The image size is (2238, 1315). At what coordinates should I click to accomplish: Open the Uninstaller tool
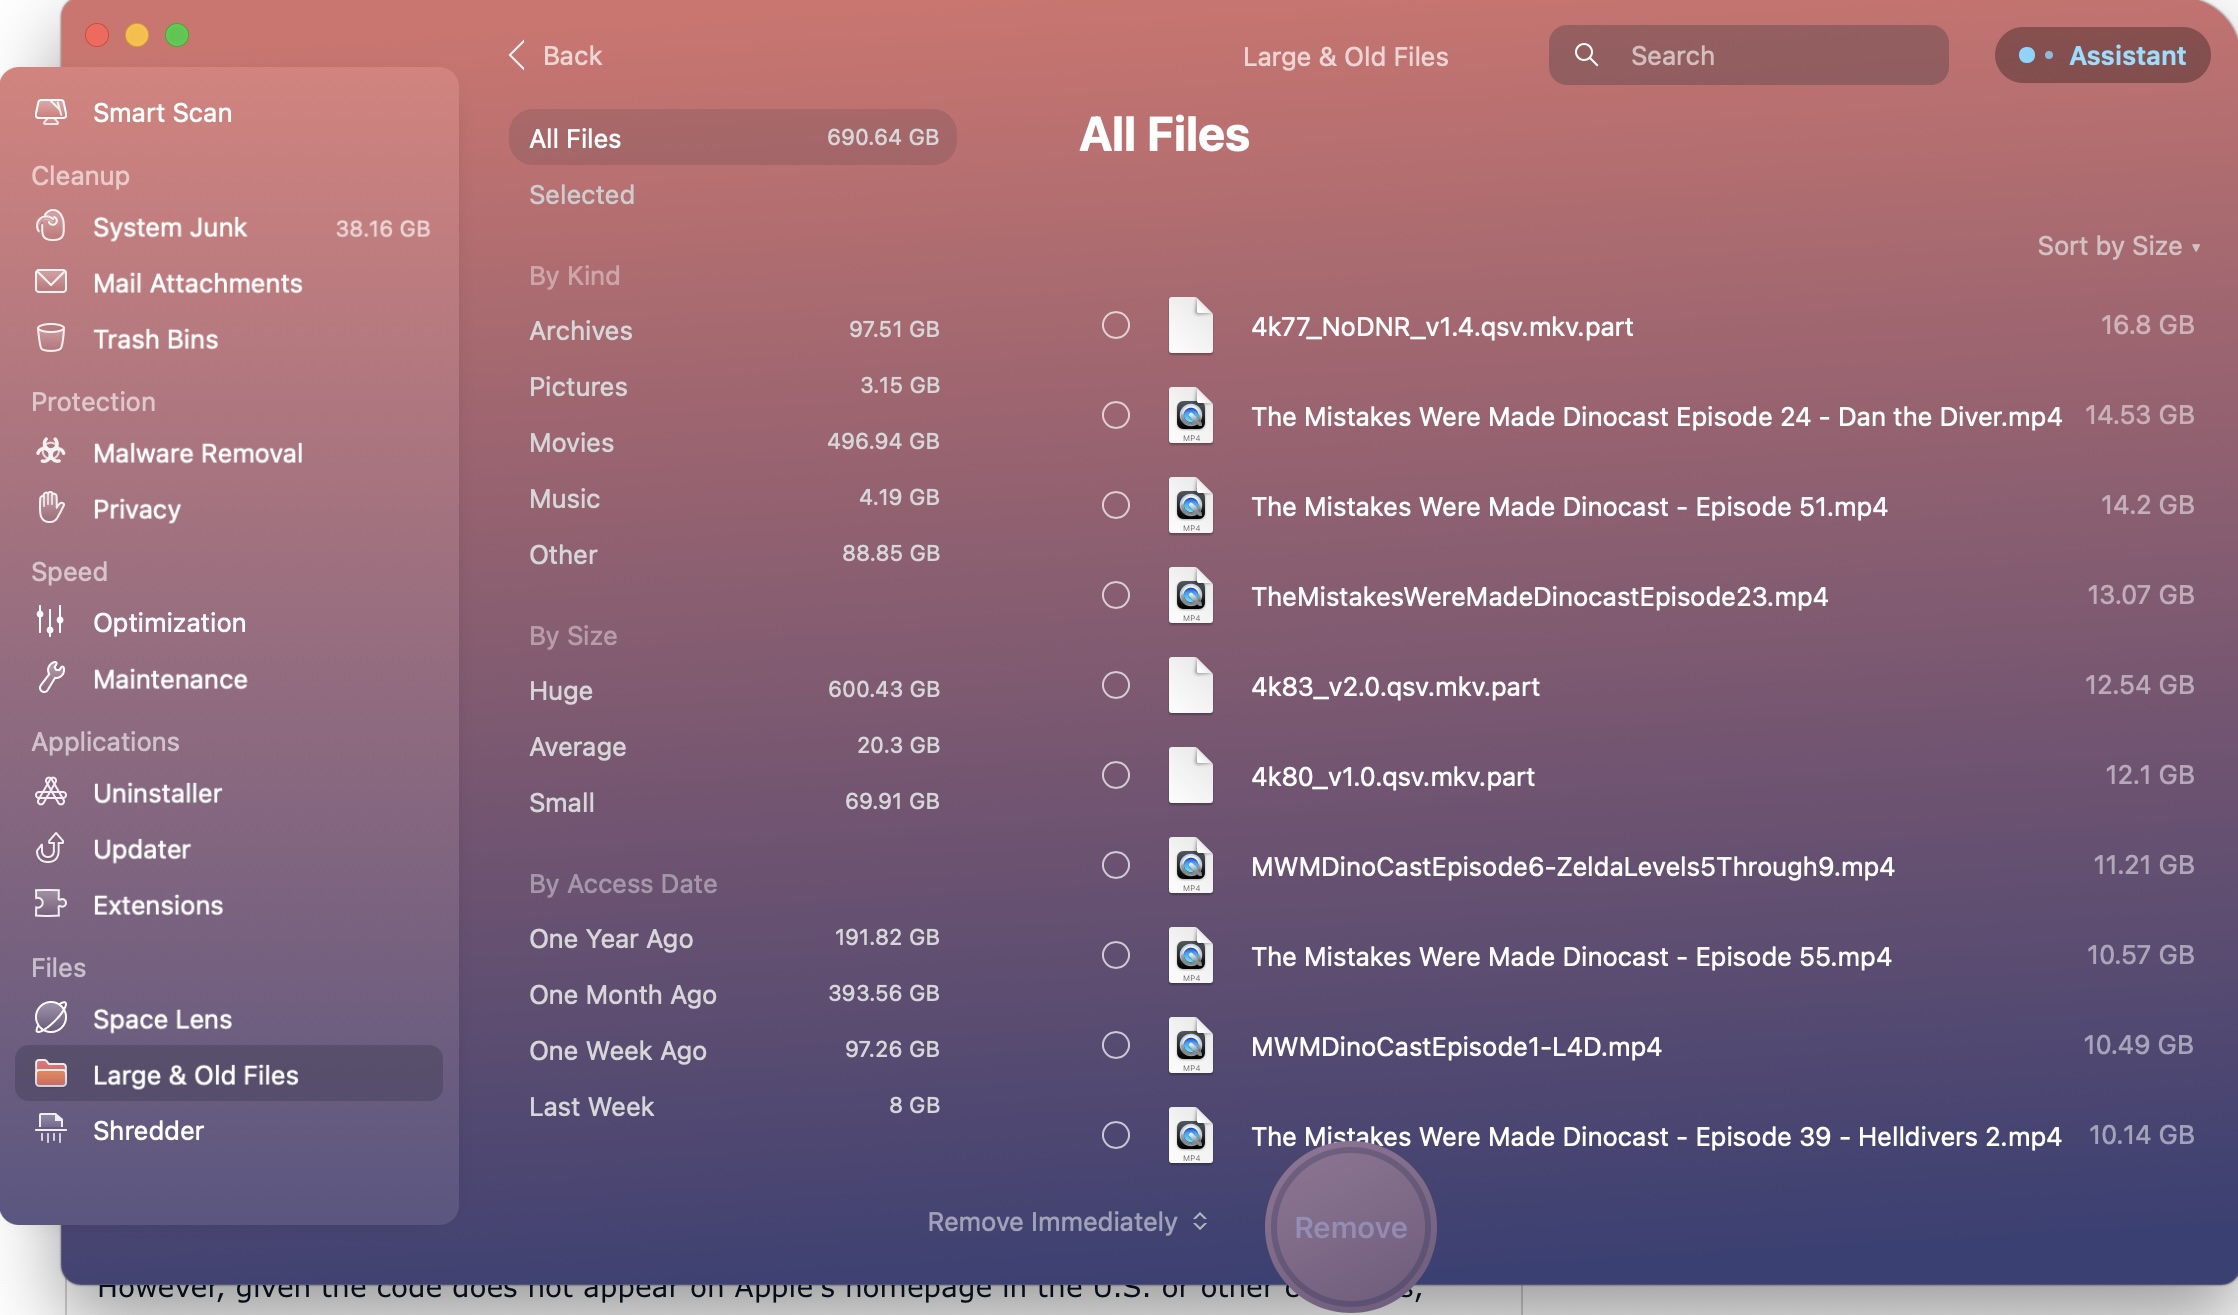(157, 793)
